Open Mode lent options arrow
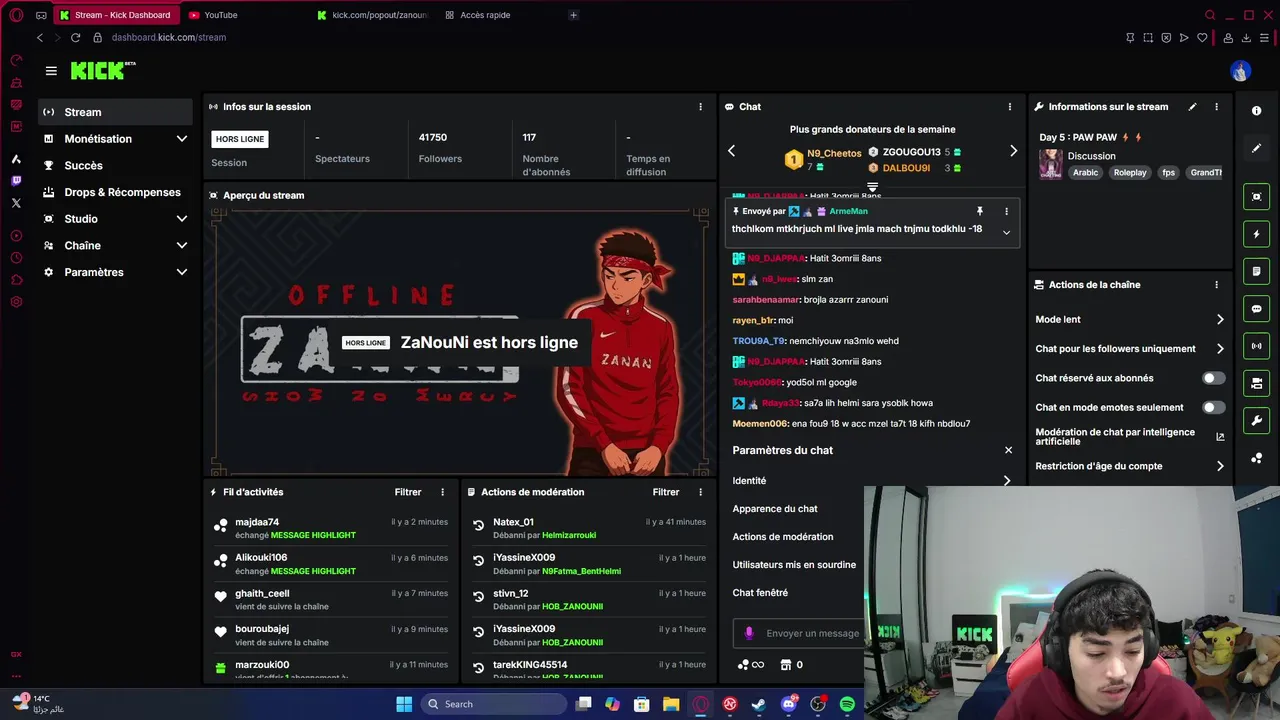This screenshot has width=1280, height=720. click(1220, 320)
